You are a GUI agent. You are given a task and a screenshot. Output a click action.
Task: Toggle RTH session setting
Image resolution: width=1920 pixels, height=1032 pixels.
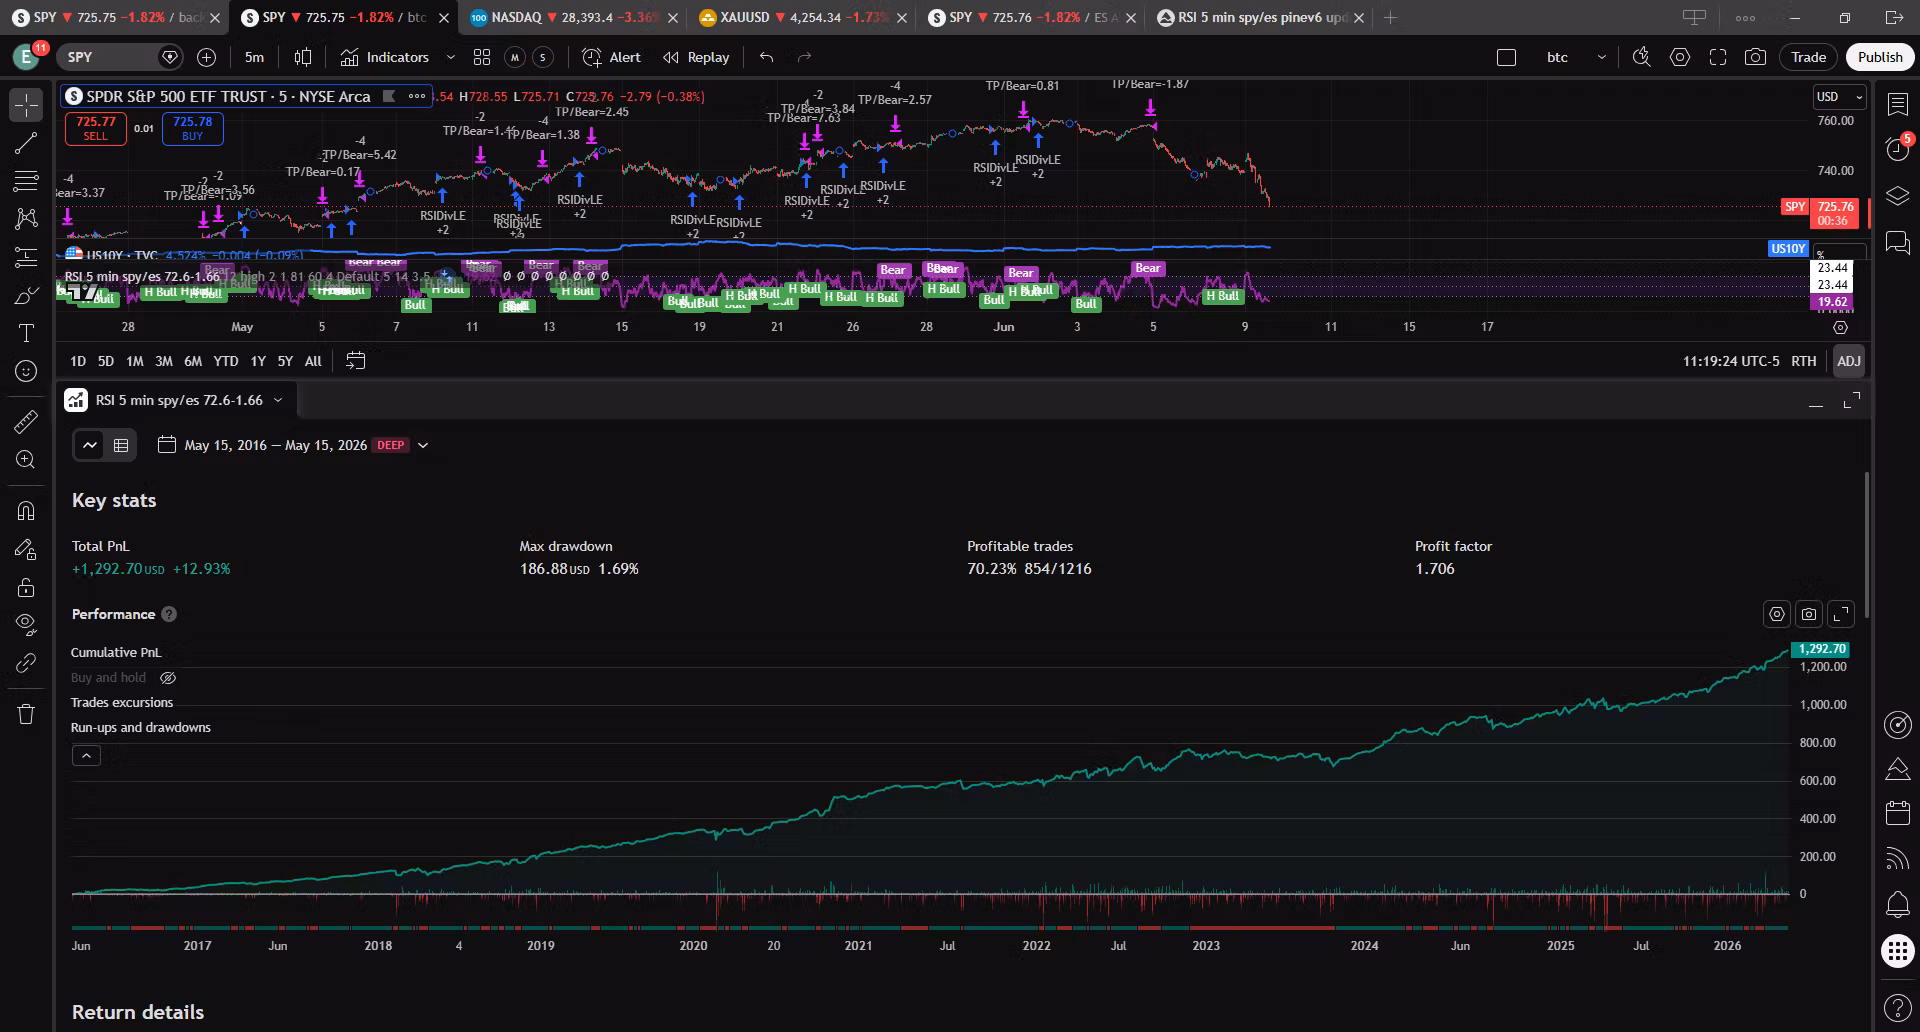[x=1803, y=361]
